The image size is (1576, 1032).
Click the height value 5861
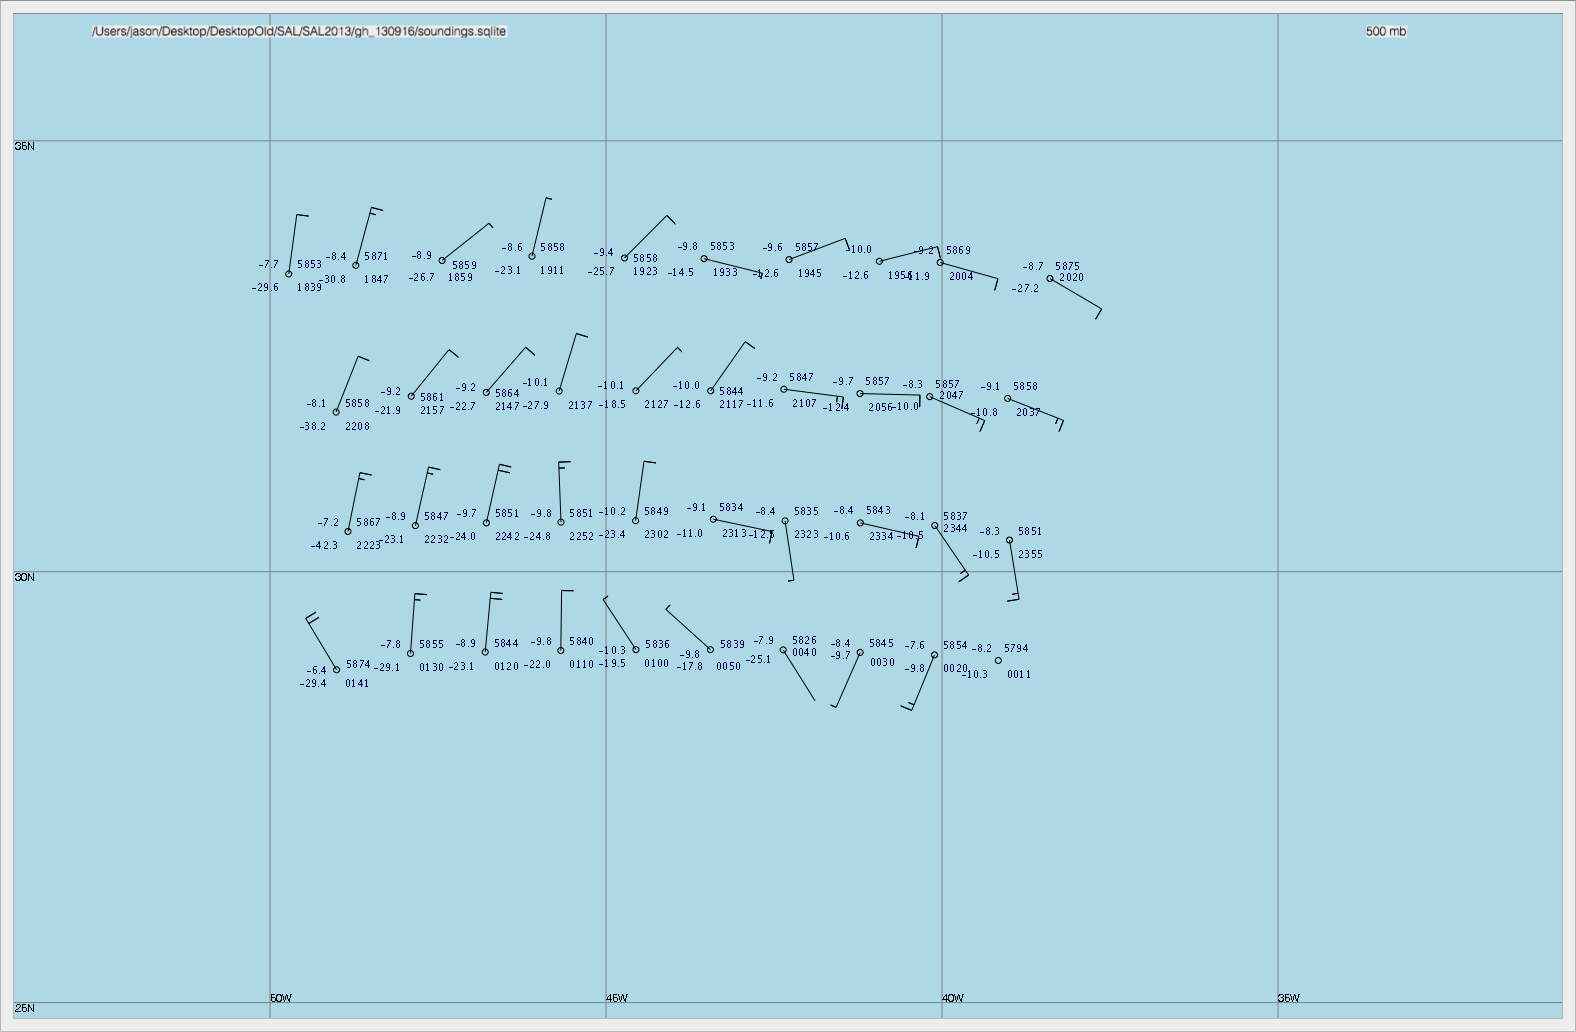tap(432, 398)
